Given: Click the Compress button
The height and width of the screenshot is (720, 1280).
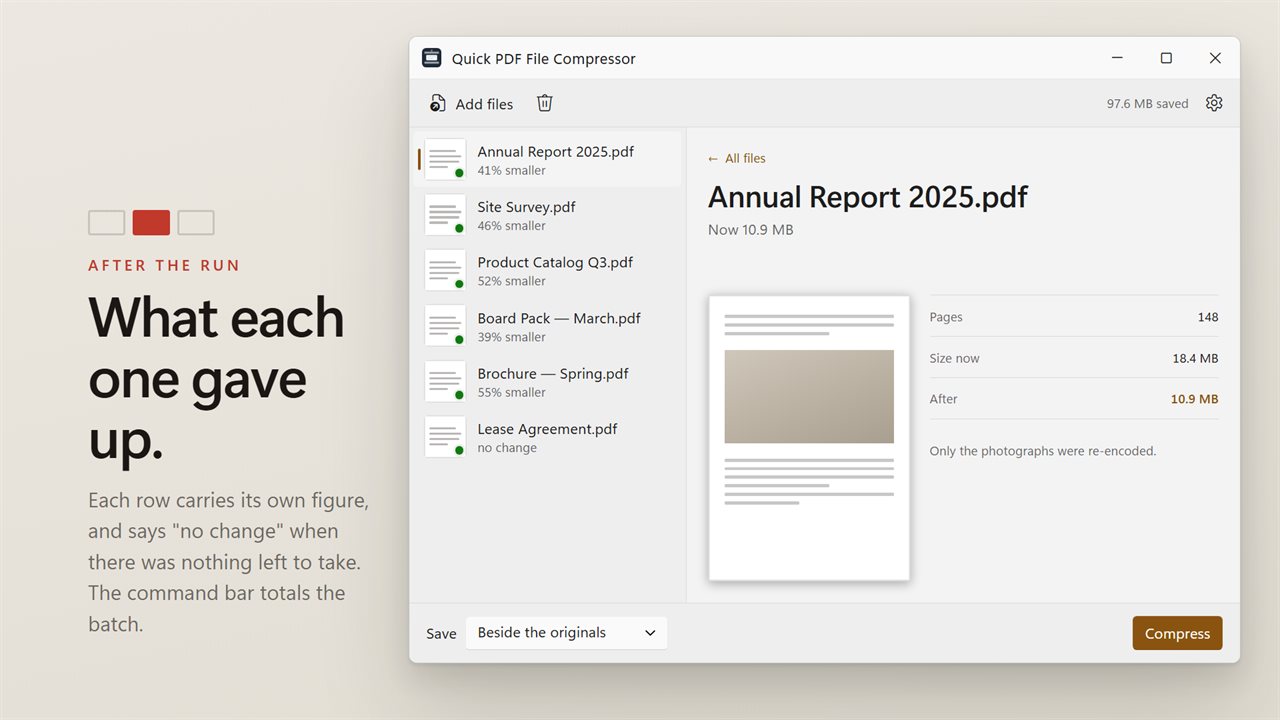Looking at the screenshot, I should click(x=1177, y=633).
